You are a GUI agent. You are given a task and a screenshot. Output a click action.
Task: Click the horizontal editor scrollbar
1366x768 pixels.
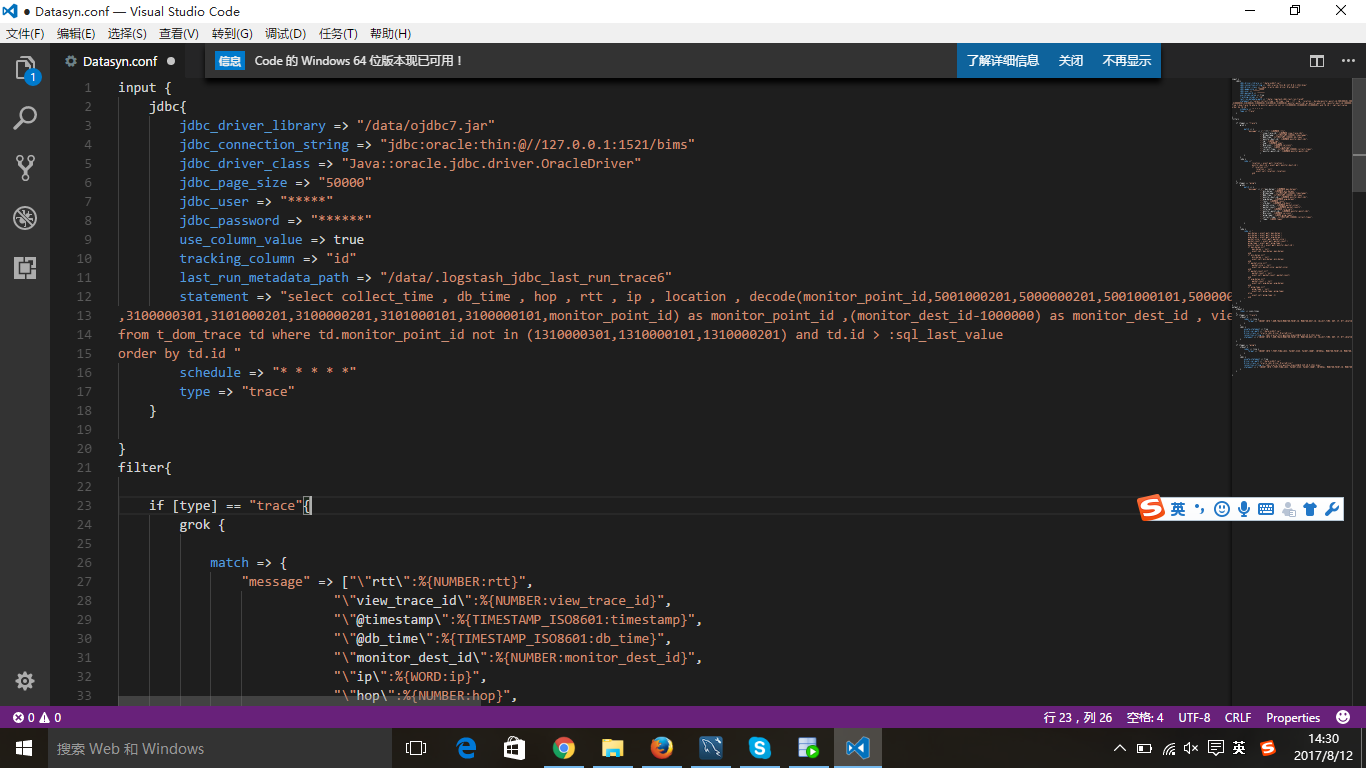pyautogui.click(x=299, y=701)
